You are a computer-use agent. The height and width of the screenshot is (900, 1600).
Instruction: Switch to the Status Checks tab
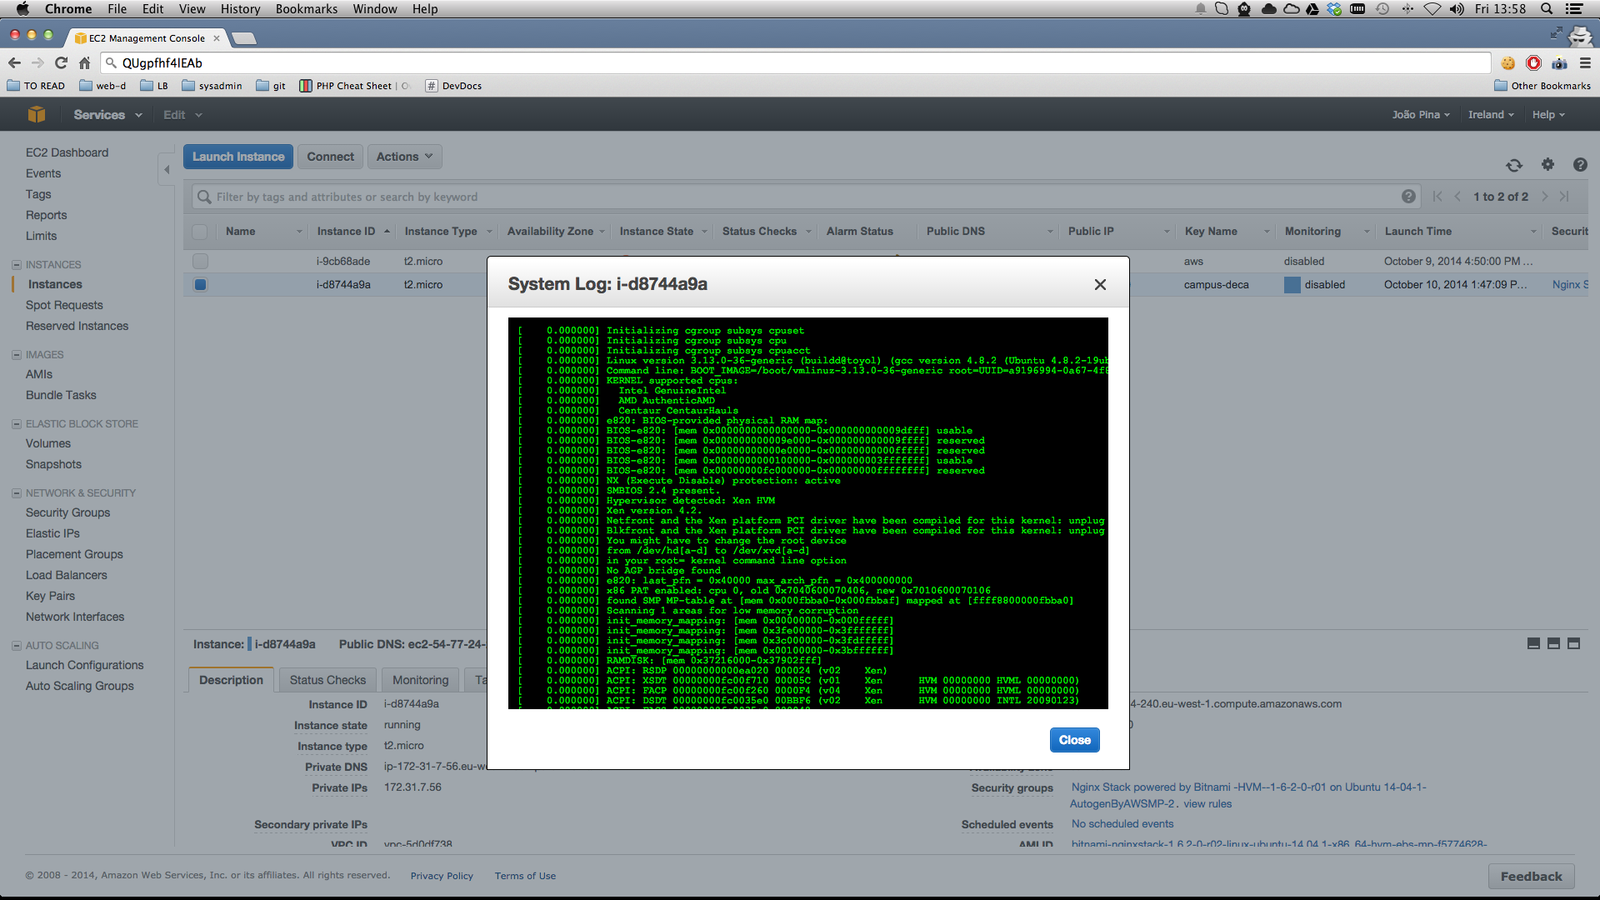[328, 680]
